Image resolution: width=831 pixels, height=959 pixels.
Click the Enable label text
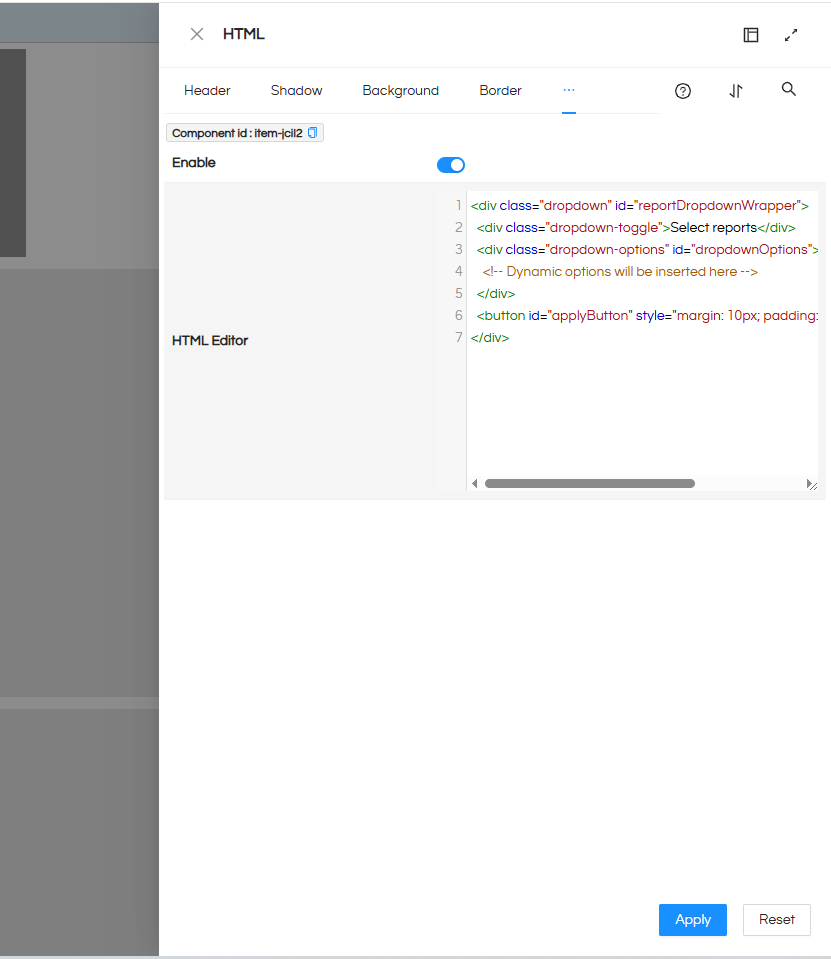click(x=194, y=163)
